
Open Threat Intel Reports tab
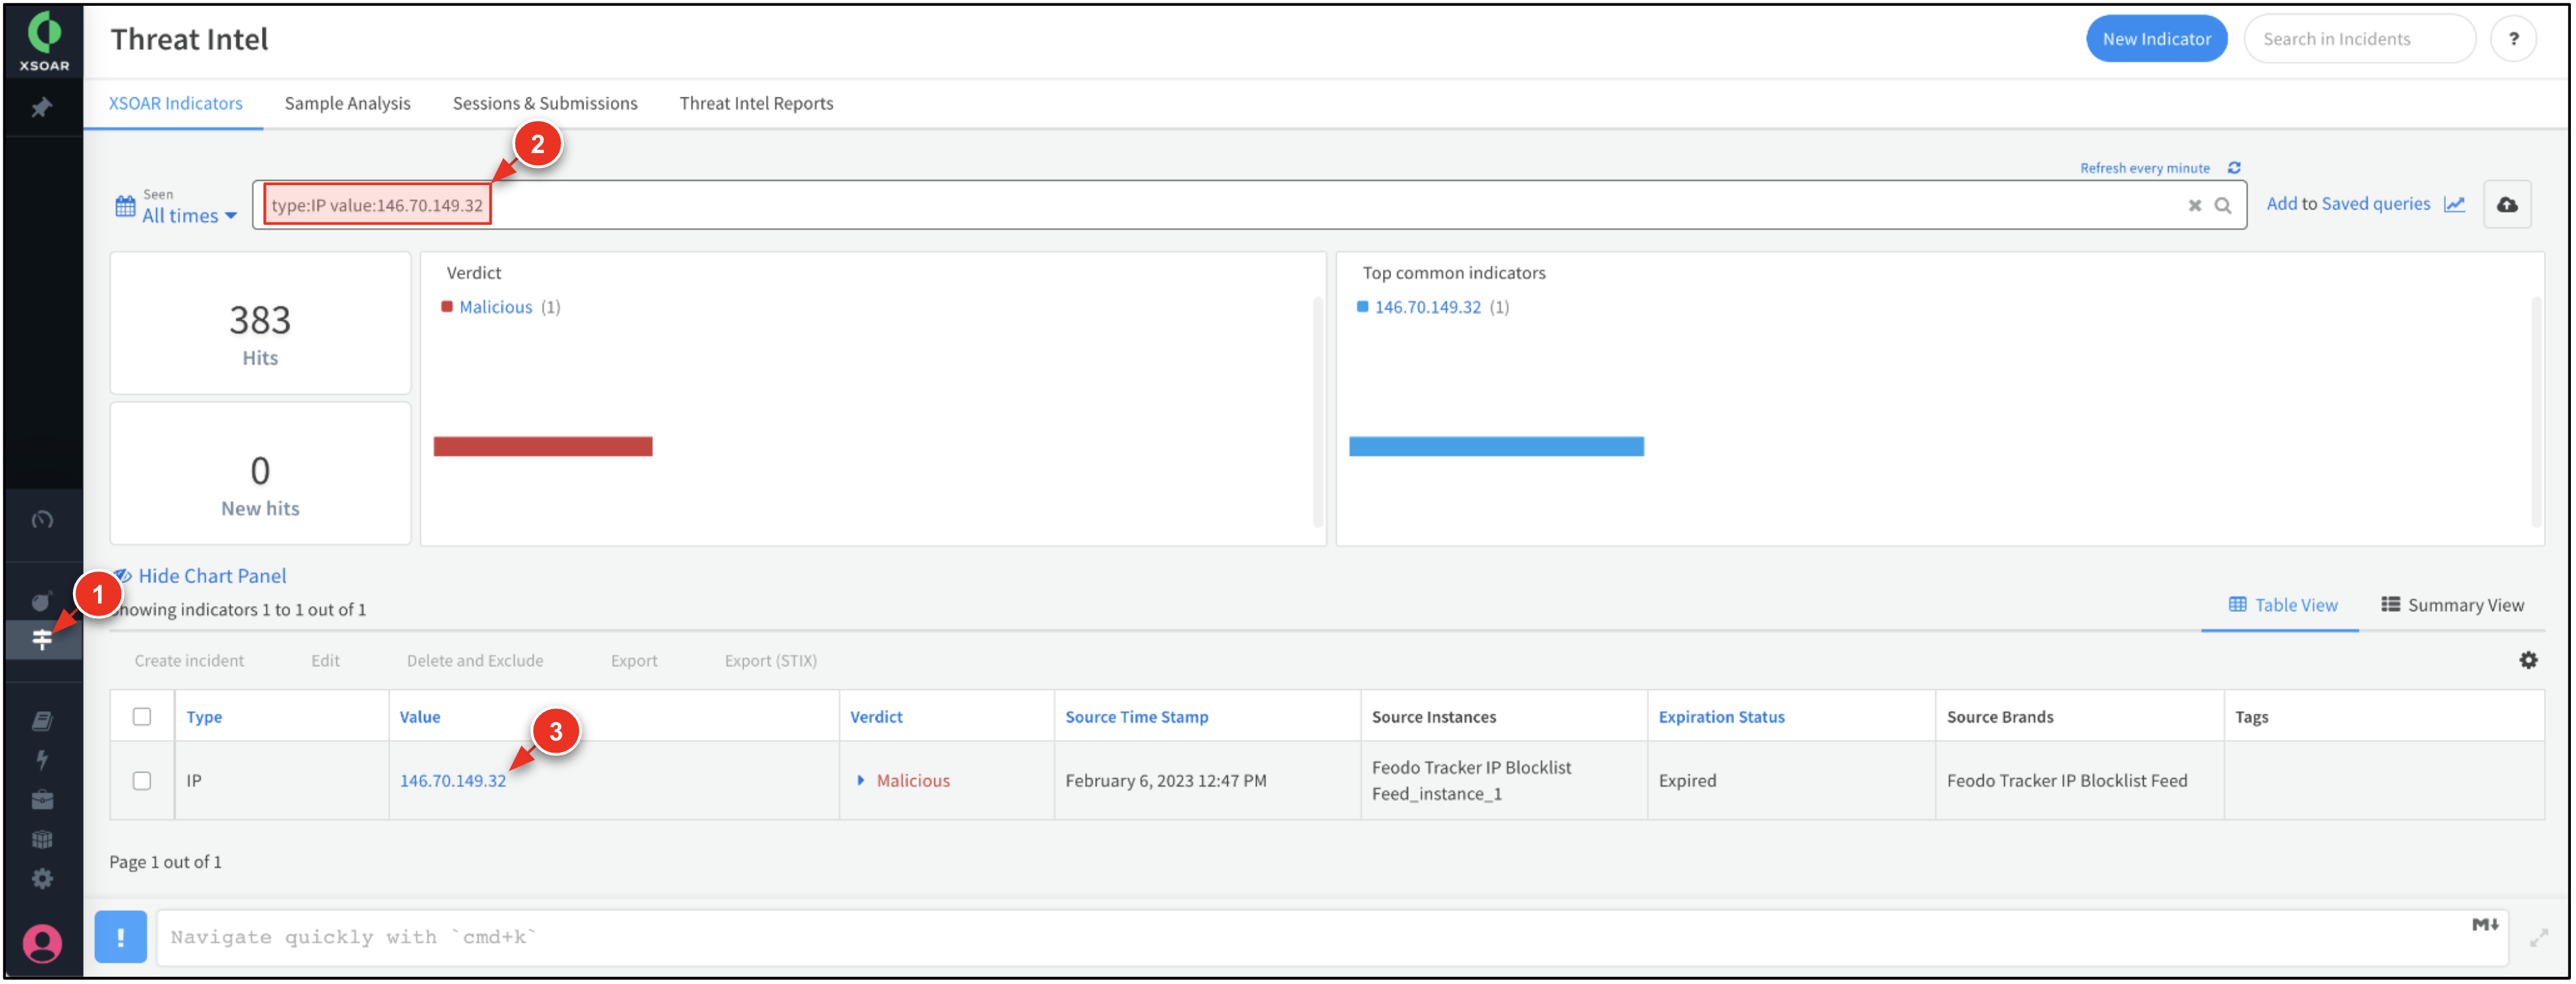[757, 103]
